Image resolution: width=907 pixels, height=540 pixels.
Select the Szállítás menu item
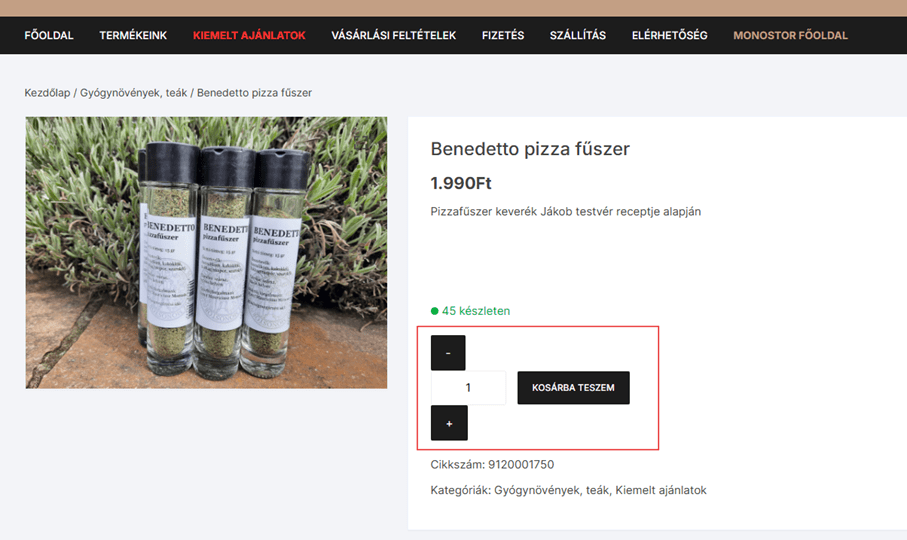coord(578,35)
